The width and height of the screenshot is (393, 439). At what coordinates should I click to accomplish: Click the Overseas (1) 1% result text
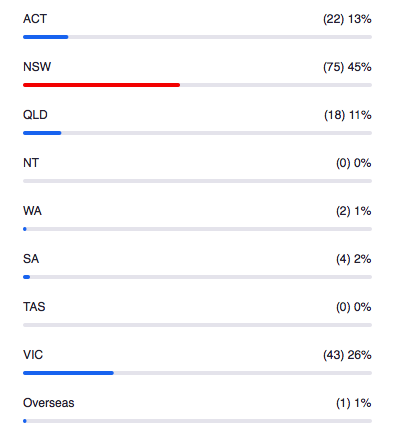tap(354, 403)
